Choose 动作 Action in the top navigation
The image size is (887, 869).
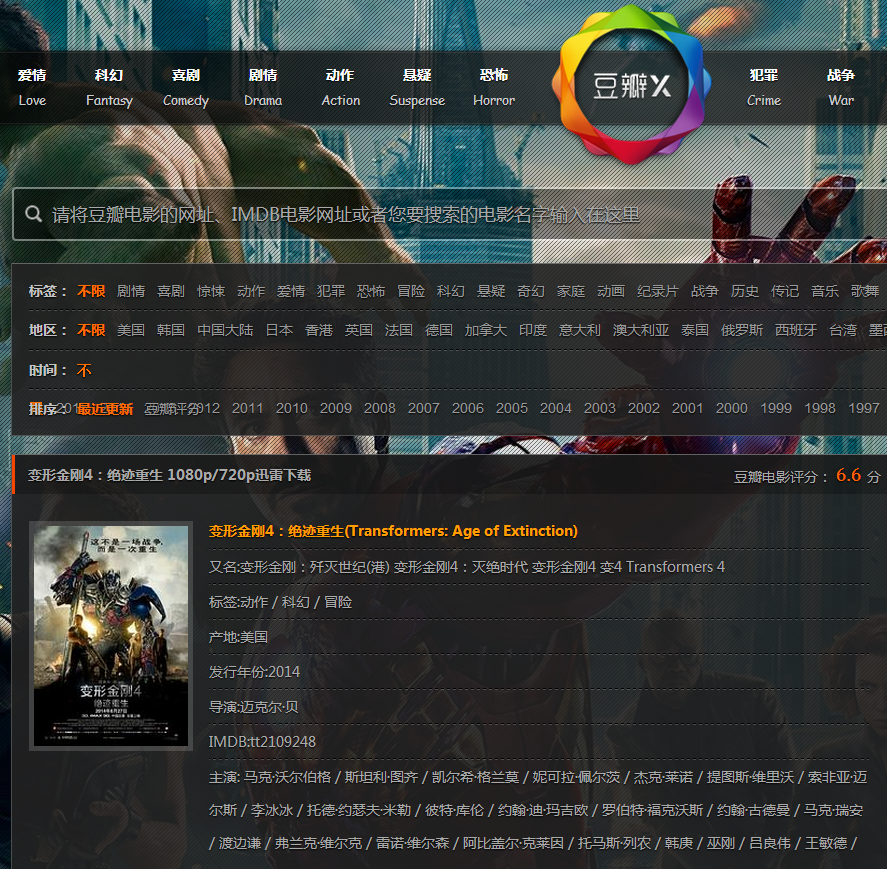click(x=341, y=88)
